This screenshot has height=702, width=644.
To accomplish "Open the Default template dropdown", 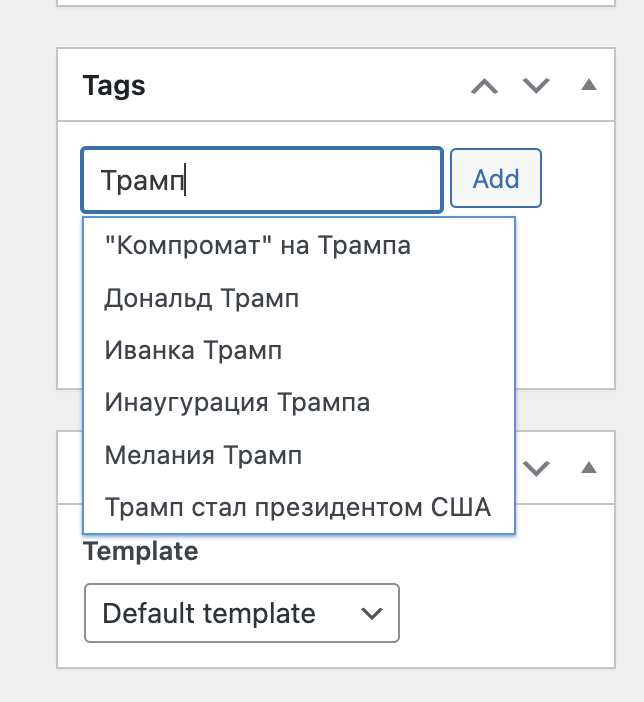I will click(242, 613).
